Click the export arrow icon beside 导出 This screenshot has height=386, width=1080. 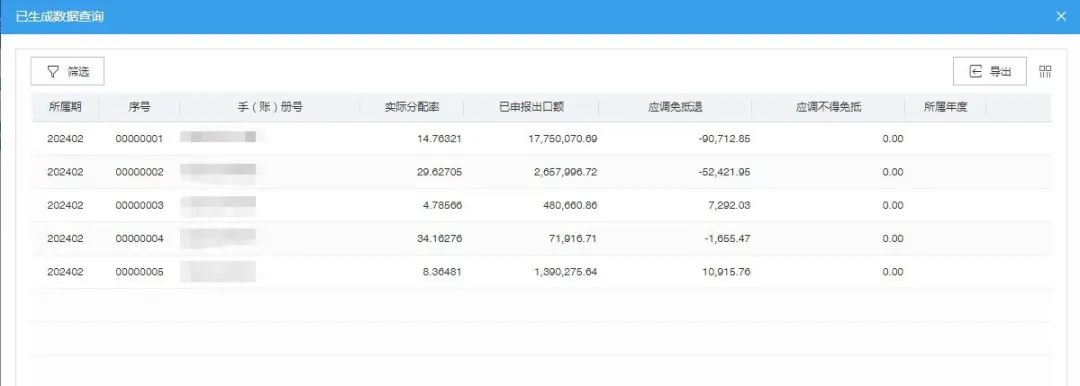pyautogui.click(x=975, y=72)
